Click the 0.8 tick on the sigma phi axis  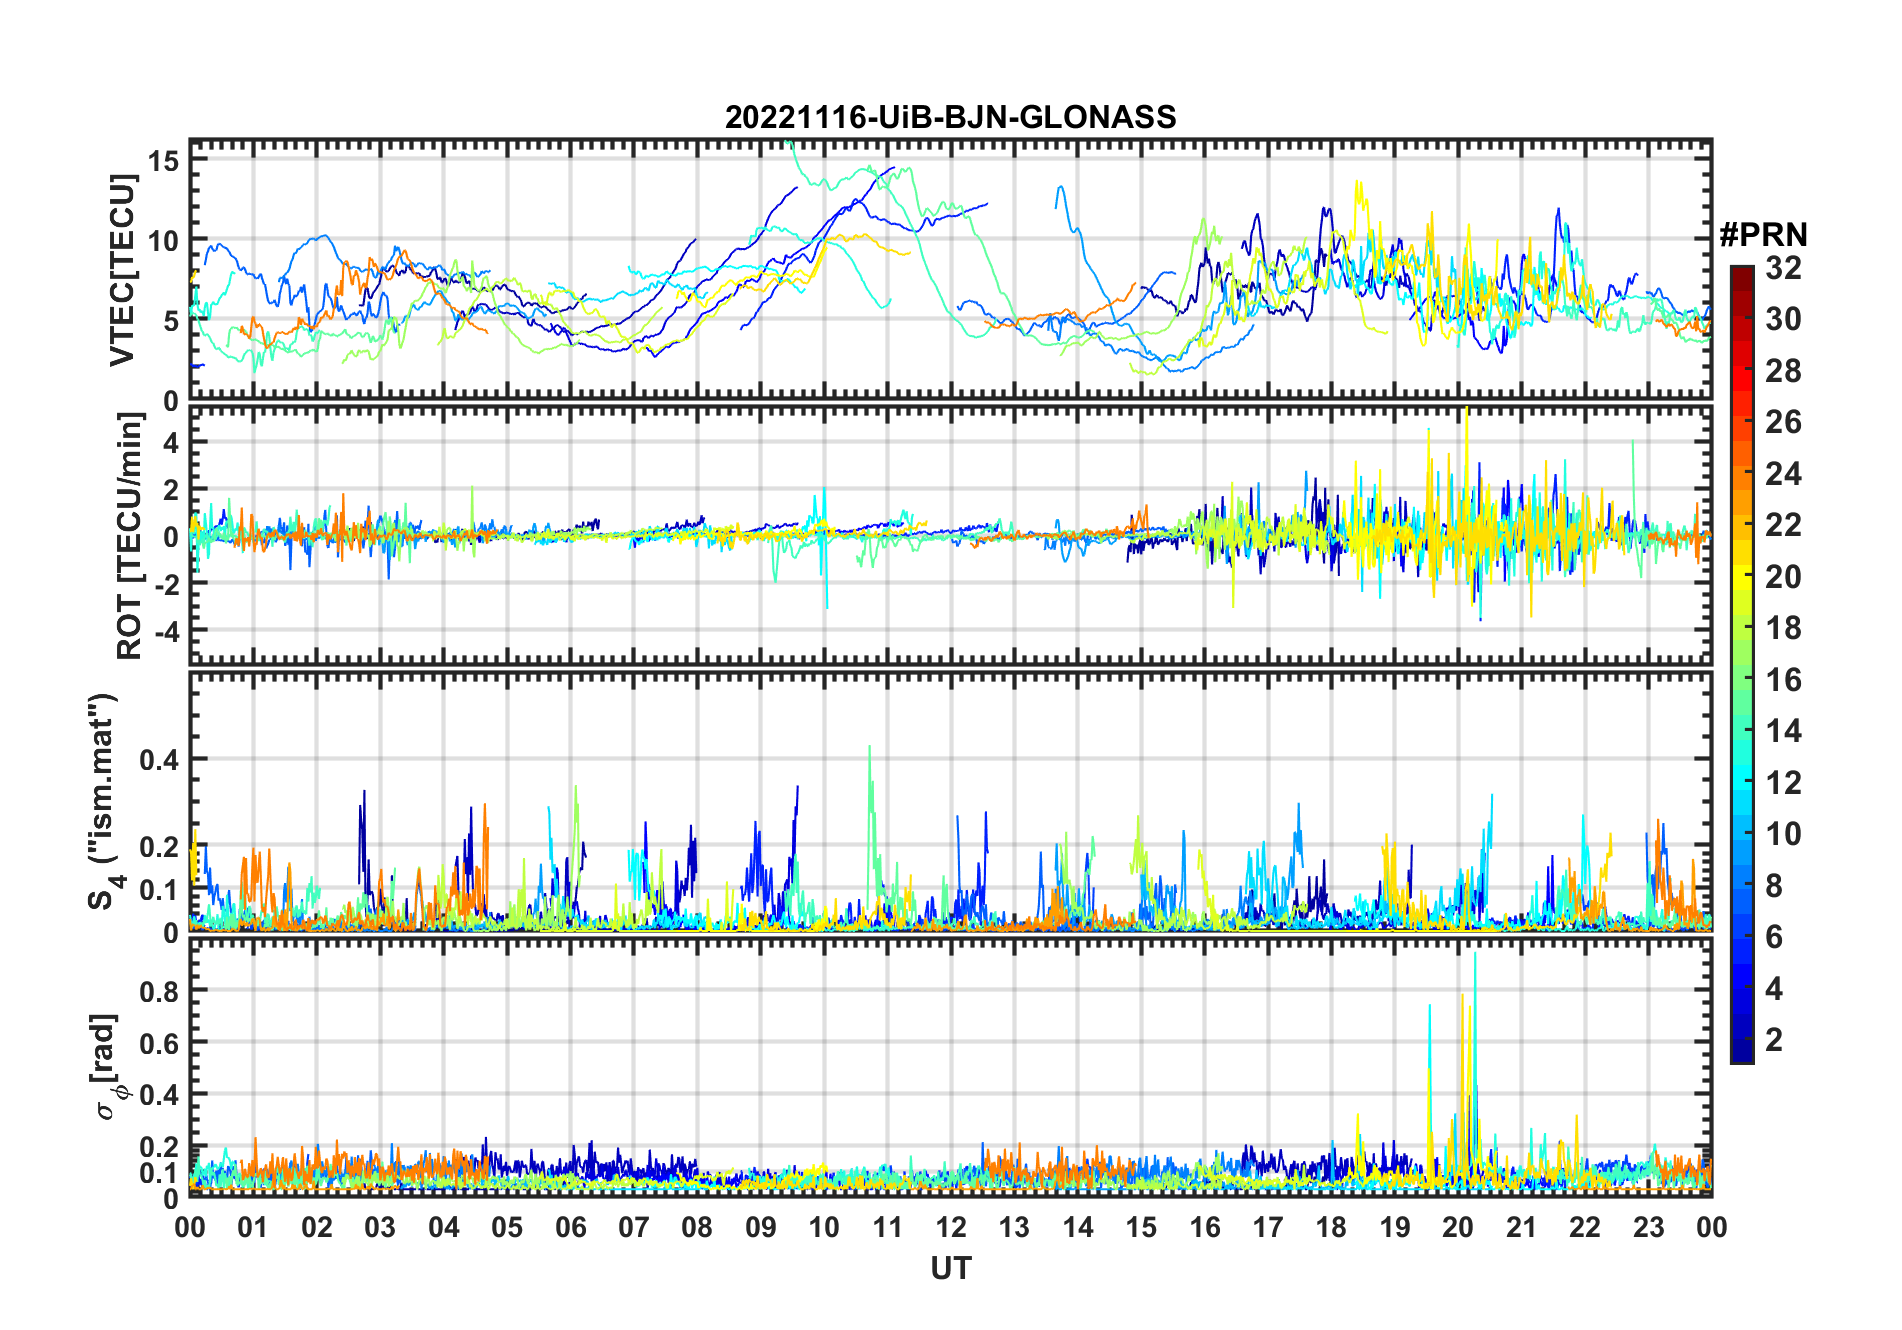[160, 991]
